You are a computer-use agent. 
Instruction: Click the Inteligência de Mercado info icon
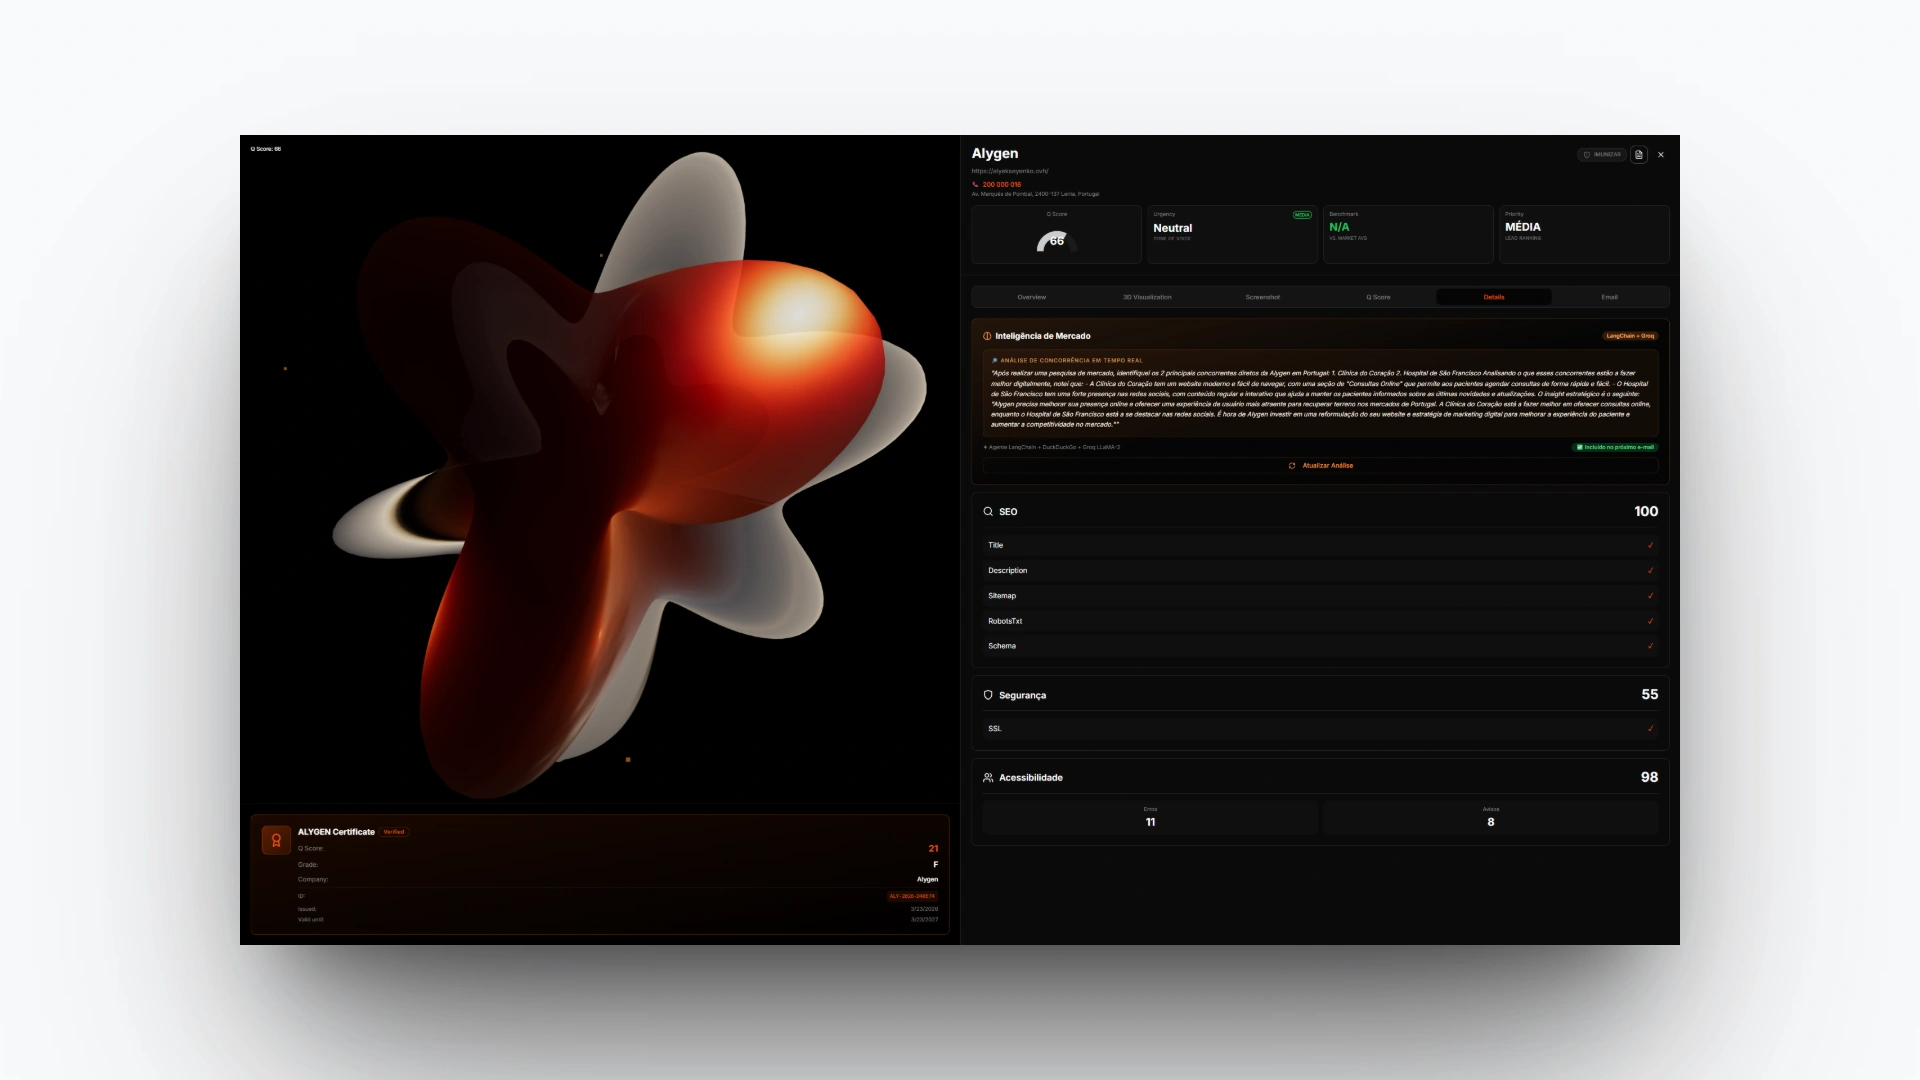987,336
